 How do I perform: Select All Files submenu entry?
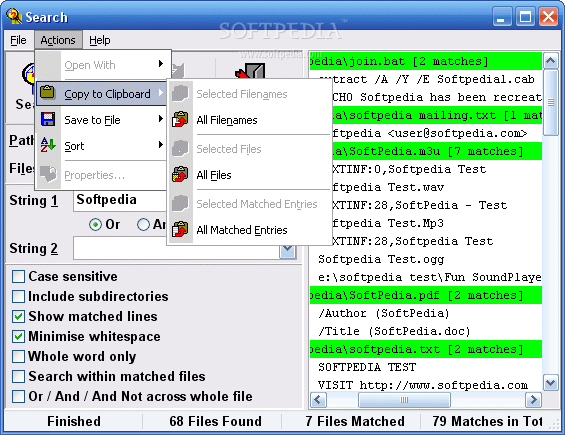click(250, 175)
